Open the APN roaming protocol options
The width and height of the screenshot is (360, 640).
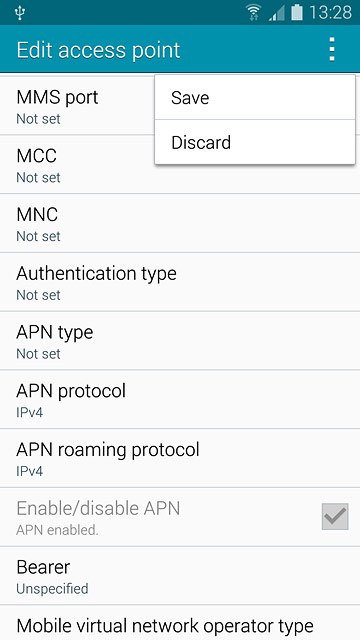(180, 458)
